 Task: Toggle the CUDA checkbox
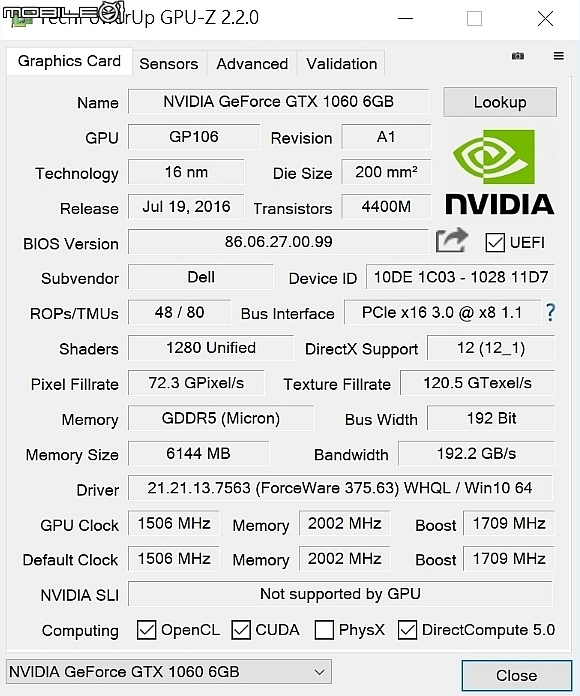[241, 630]
